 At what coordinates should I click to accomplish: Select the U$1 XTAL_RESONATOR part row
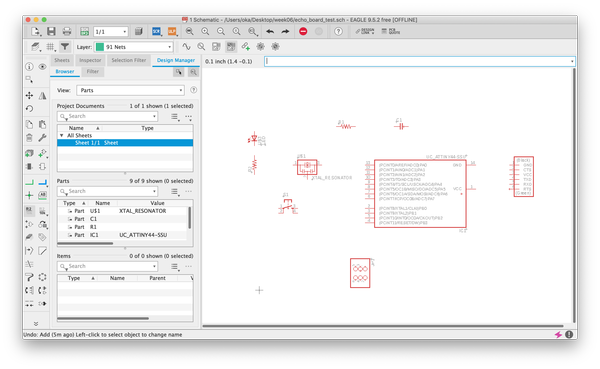(122, 211)
